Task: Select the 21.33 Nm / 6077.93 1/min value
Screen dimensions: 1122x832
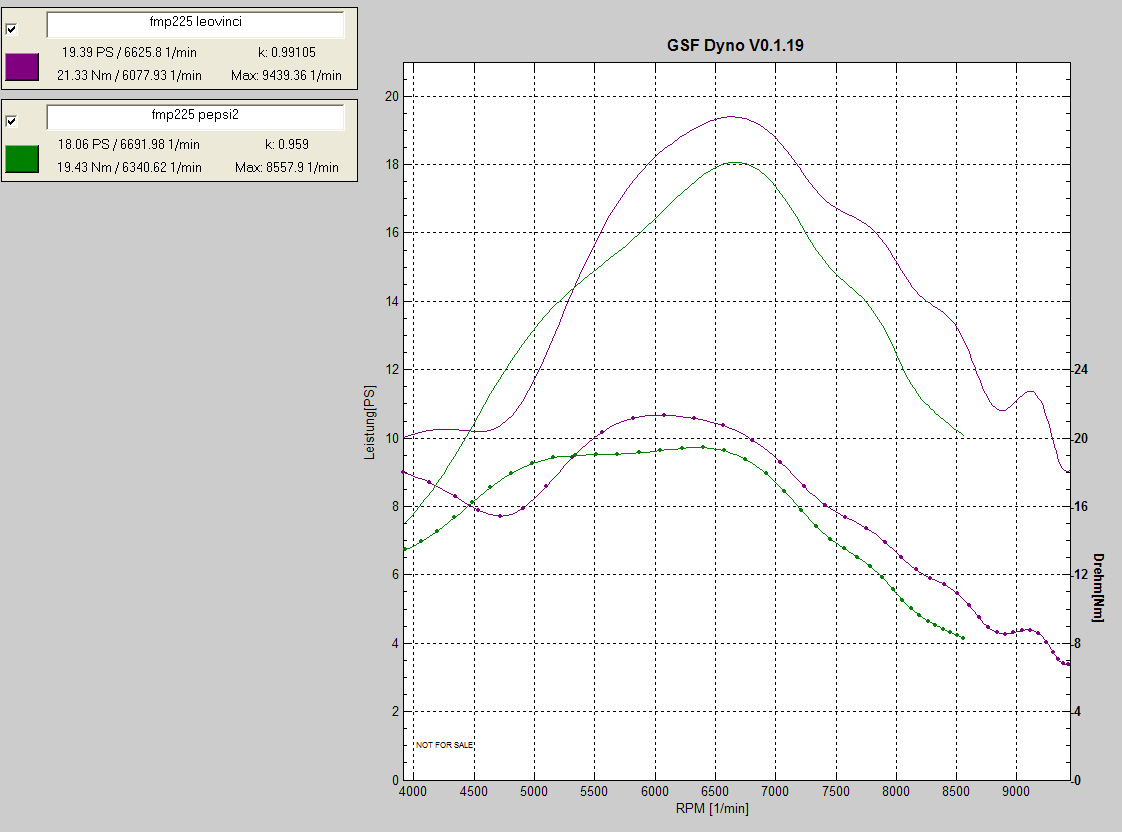Action: tap(129, 75)
